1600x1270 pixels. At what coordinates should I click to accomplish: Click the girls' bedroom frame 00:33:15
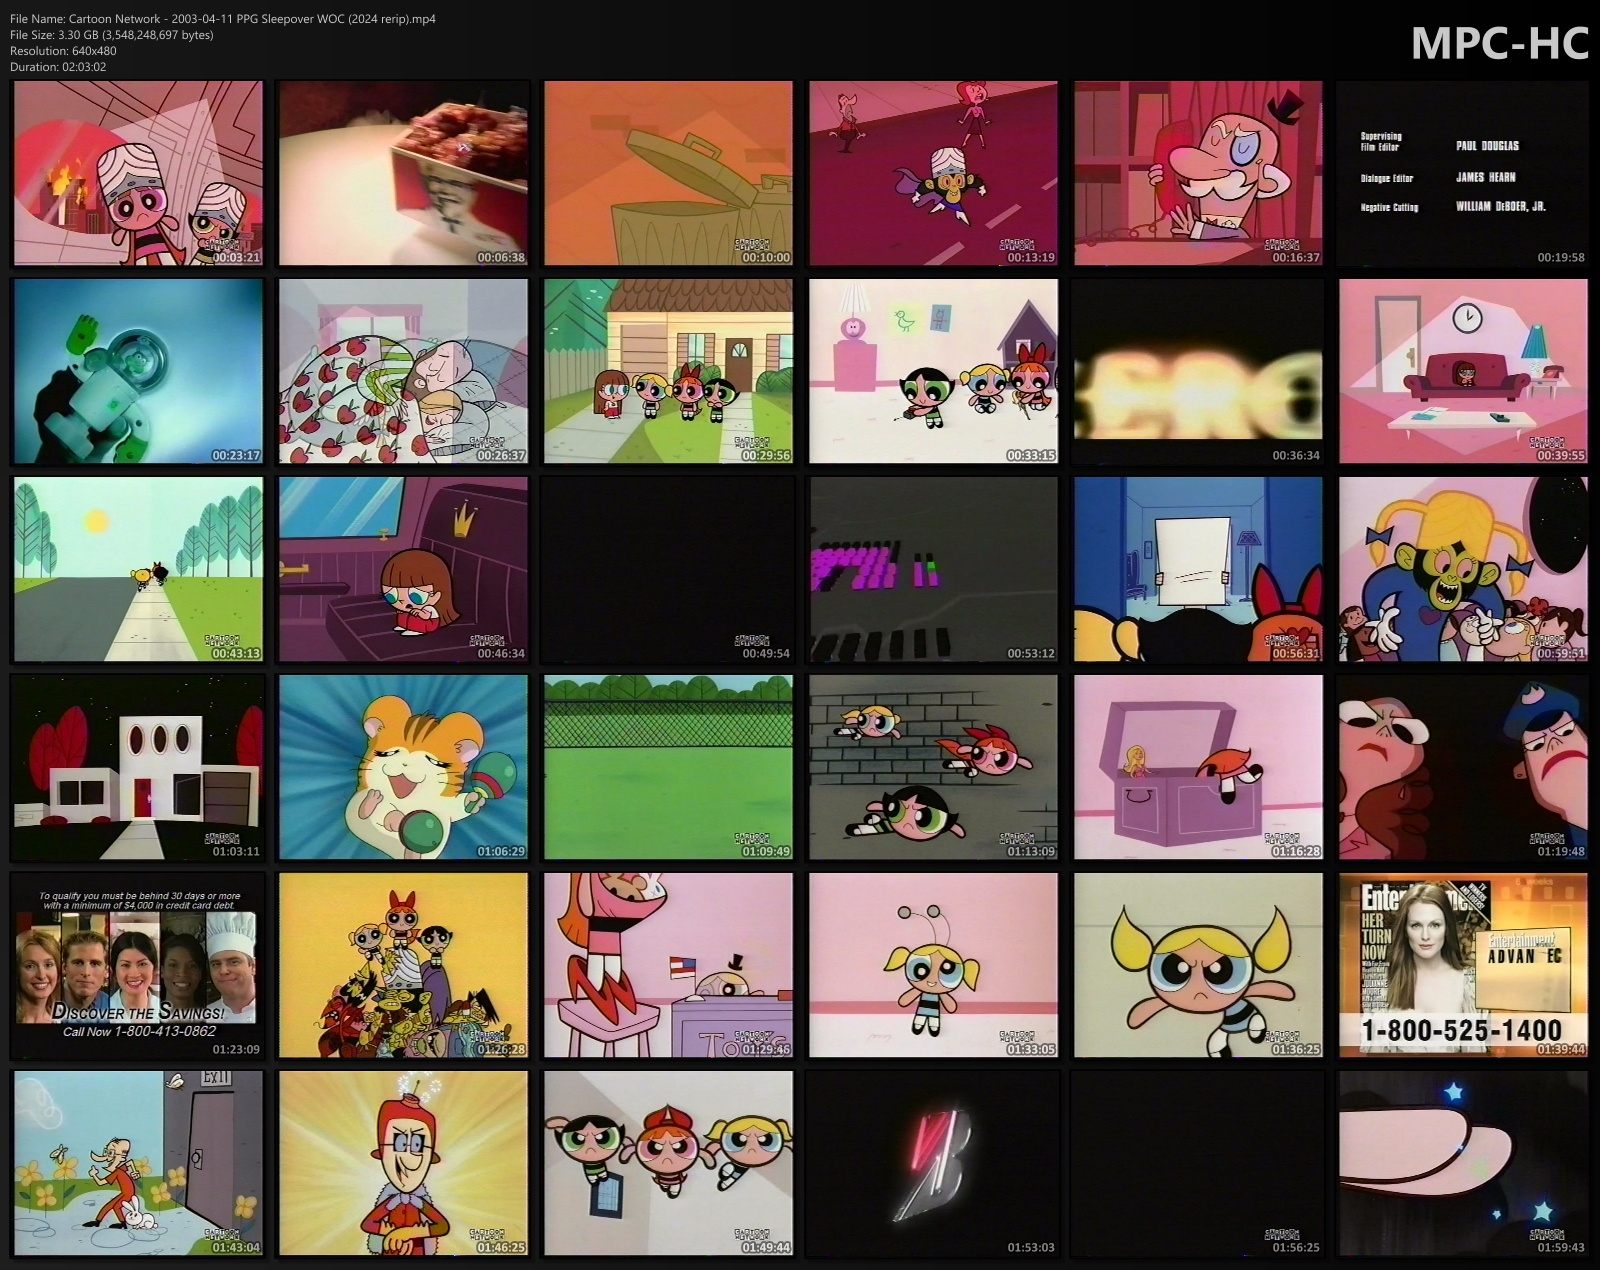[x=933, y=372]
